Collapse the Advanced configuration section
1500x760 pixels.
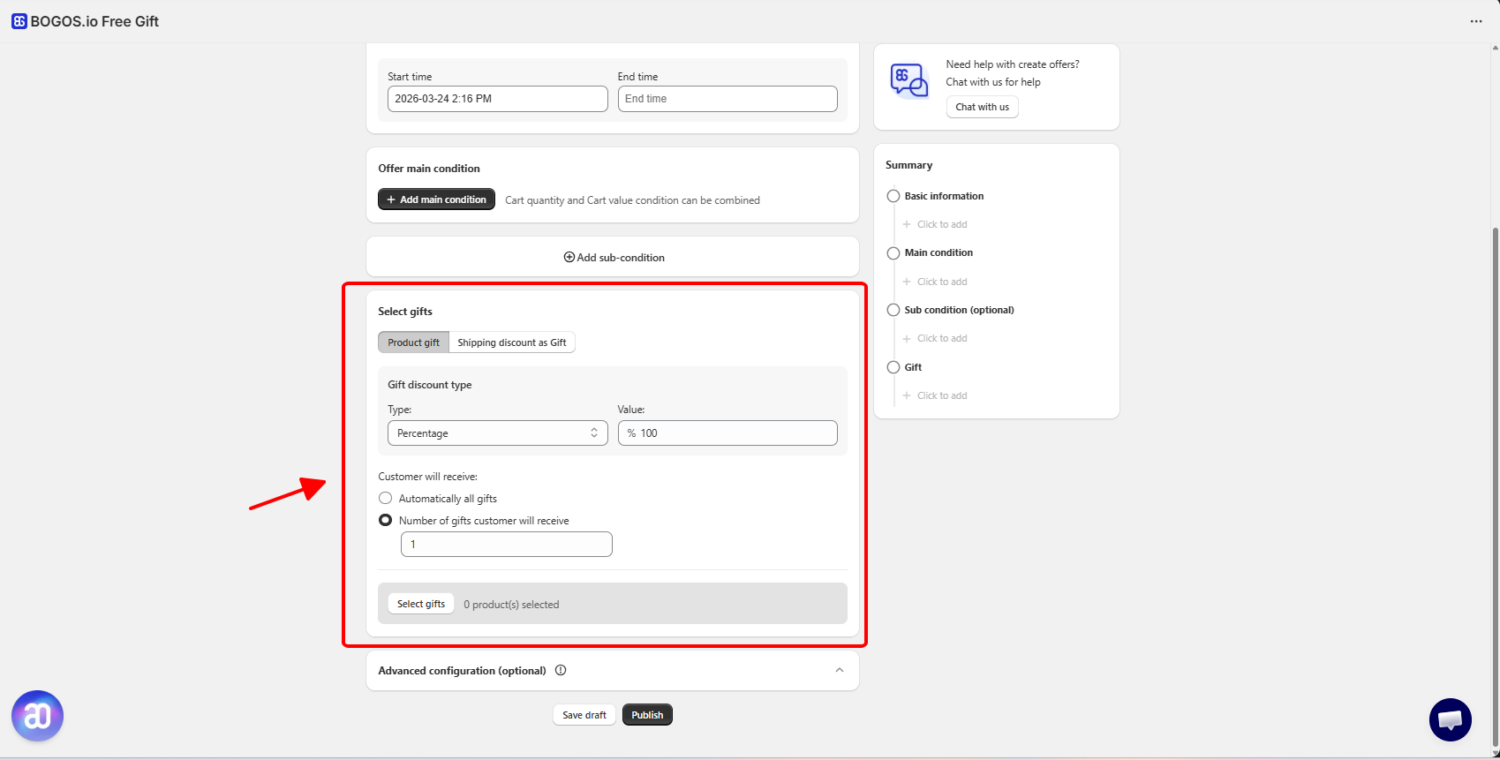[840, 671]
